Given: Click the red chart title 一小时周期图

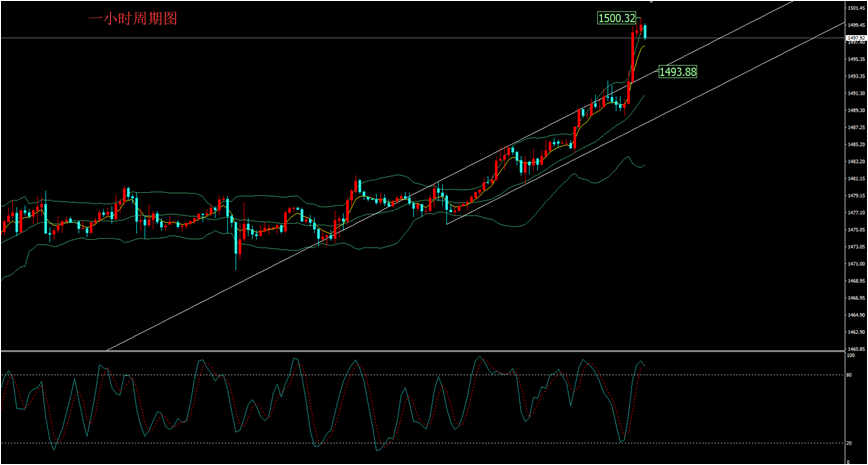Looking at the screenshot, I should click(133, 19).
